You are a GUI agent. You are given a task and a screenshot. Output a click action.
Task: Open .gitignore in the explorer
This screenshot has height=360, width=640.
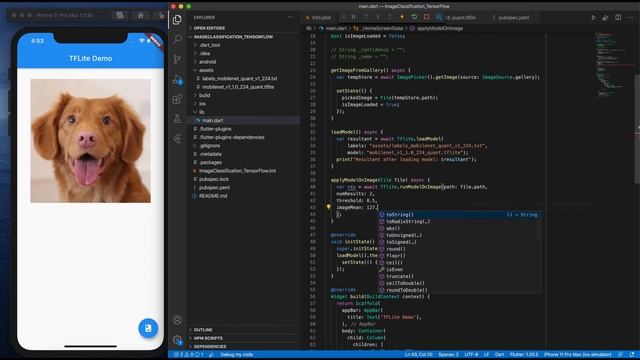click(210, 146)
